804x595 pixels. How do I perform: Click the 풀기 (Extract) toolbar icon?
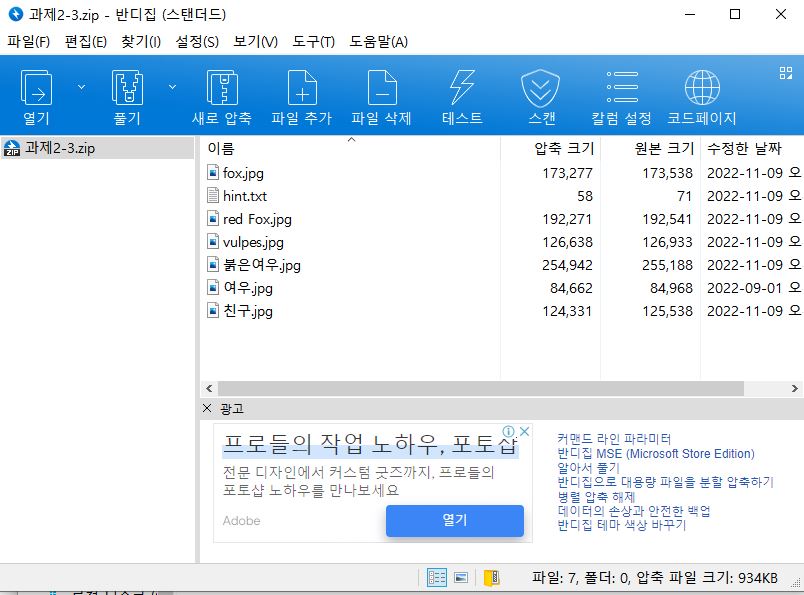coord(127,97)
